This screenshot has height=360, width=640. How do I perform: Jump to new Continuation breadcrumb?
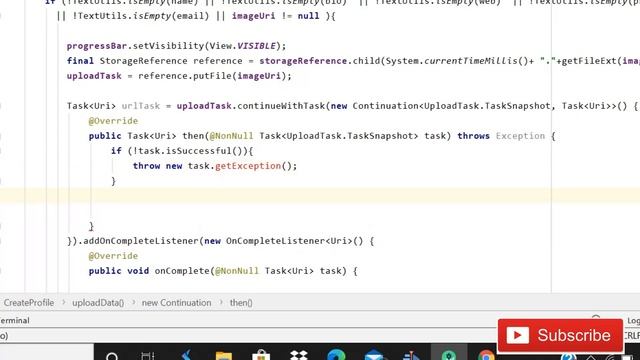click(176, 303)
